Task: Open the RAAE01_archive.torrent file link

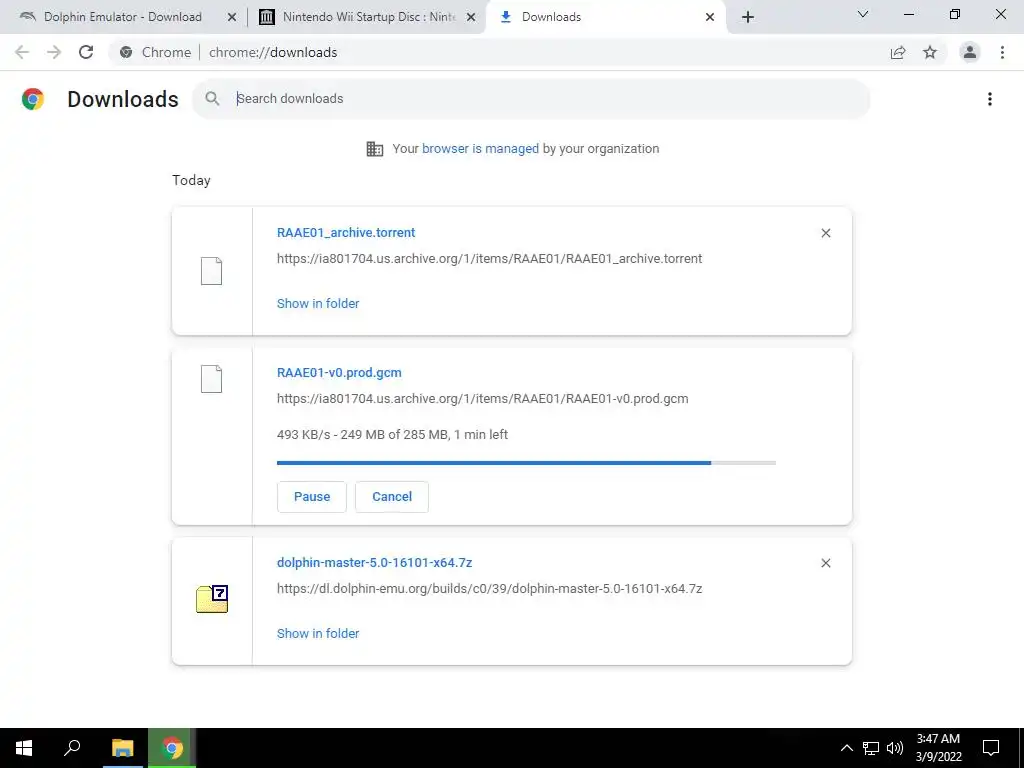Action: pos(346,232)
